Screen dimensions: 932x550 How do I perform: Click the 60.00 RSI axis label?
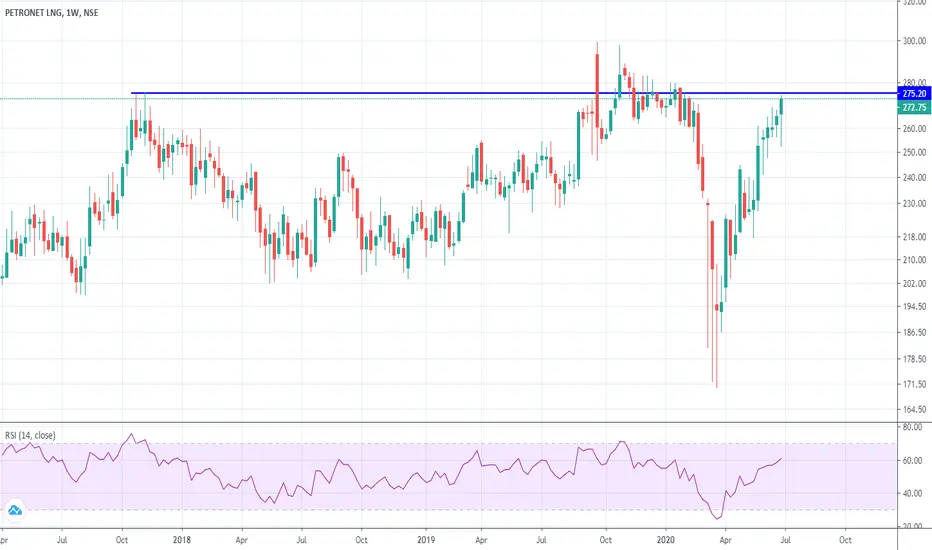(912, 461)
